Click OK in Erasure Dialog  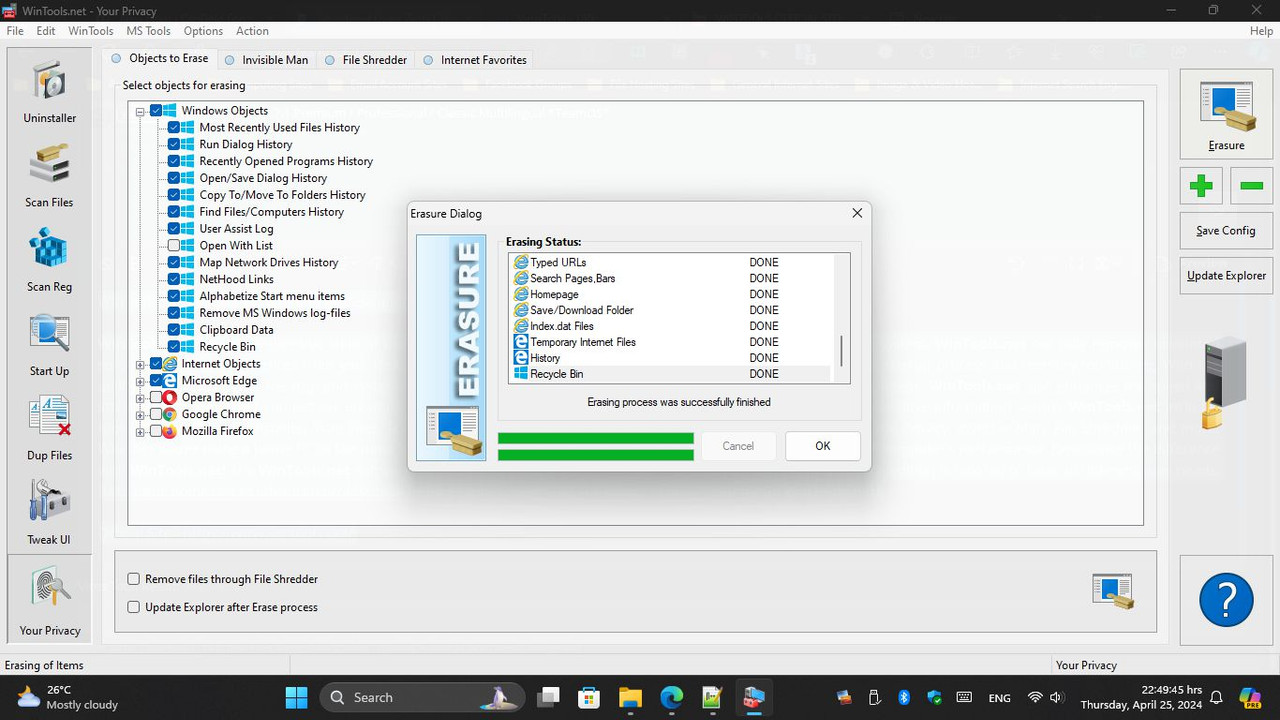[x=822, y=446]
